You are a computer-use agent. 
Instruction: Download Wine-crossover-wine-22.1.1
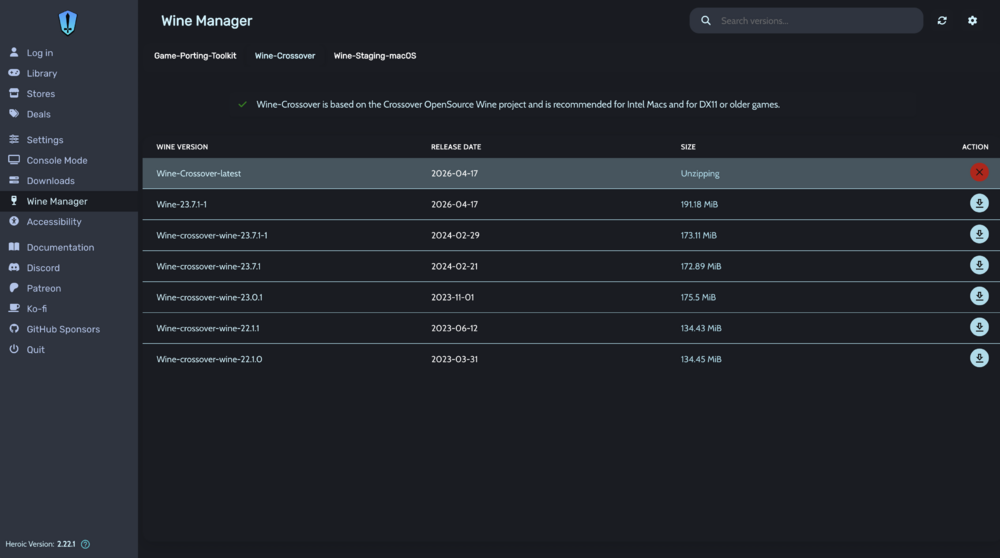pos(979,327)
